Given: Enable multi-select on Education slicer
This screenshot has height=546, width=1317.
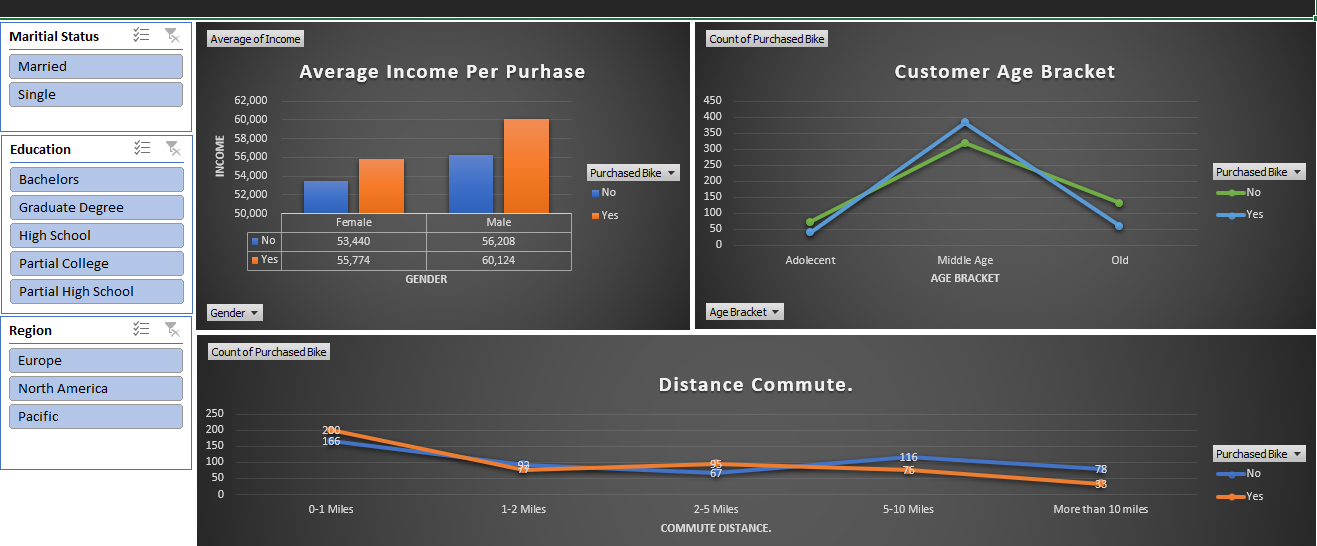Looking at the screenshot, I should click(142, 148).
